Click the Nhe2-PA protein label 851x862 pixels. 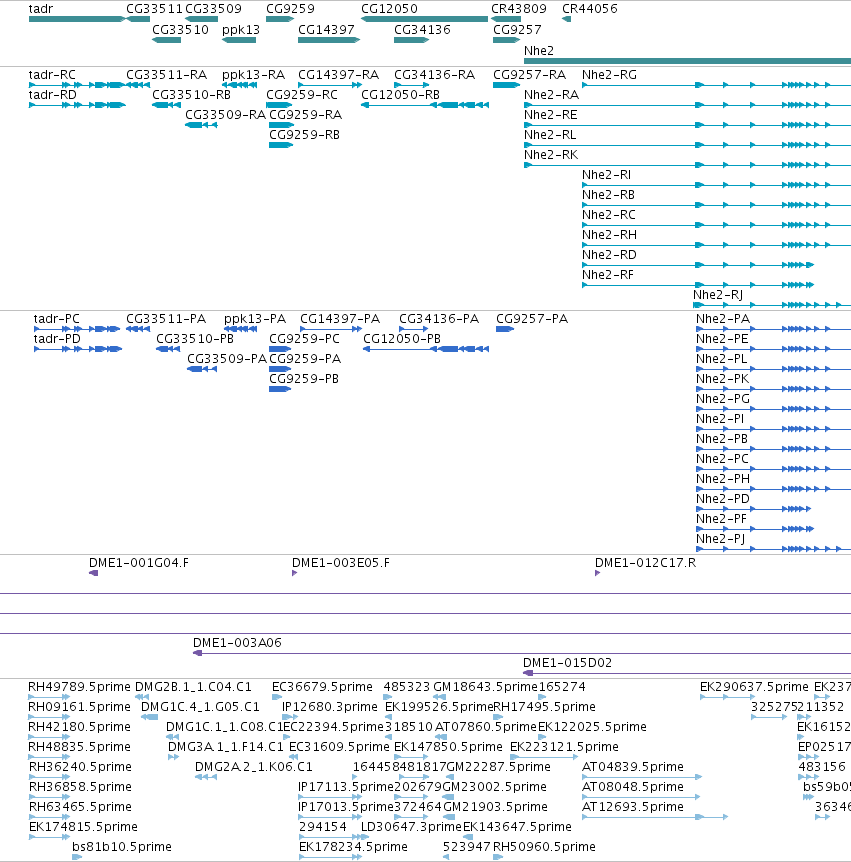(723, 319)
